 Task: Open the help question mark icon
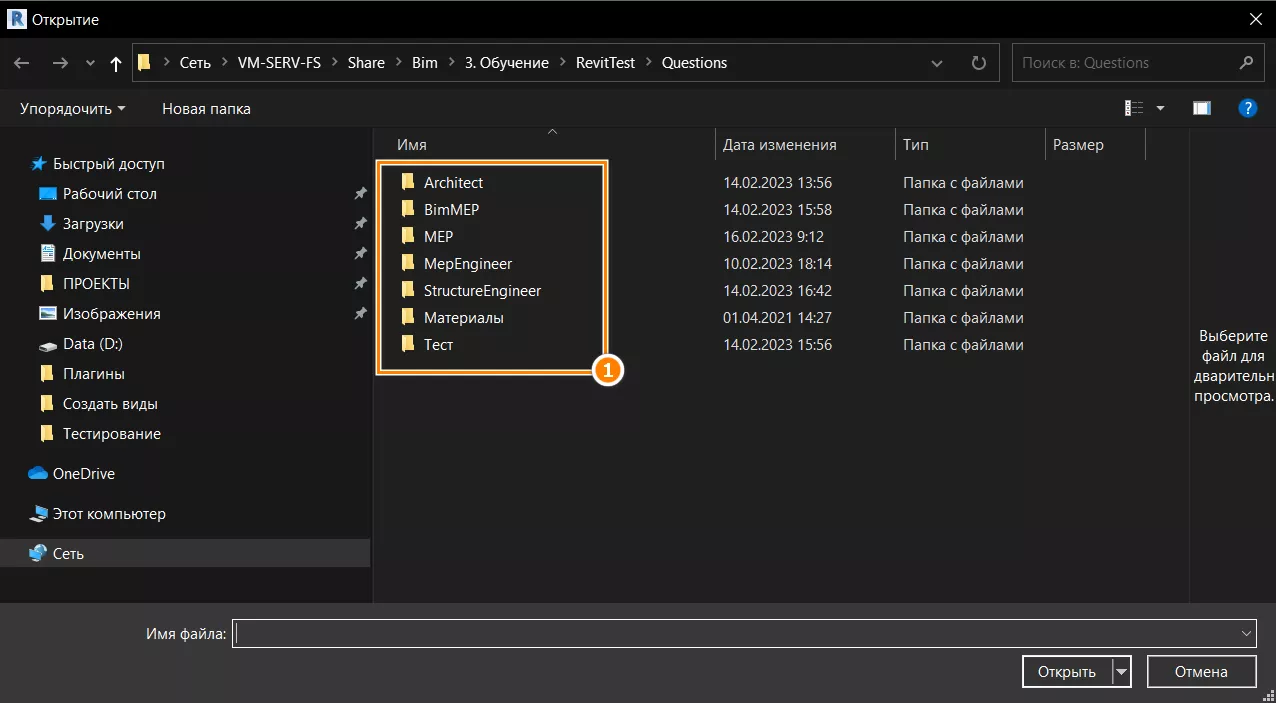pos(1247,108)
